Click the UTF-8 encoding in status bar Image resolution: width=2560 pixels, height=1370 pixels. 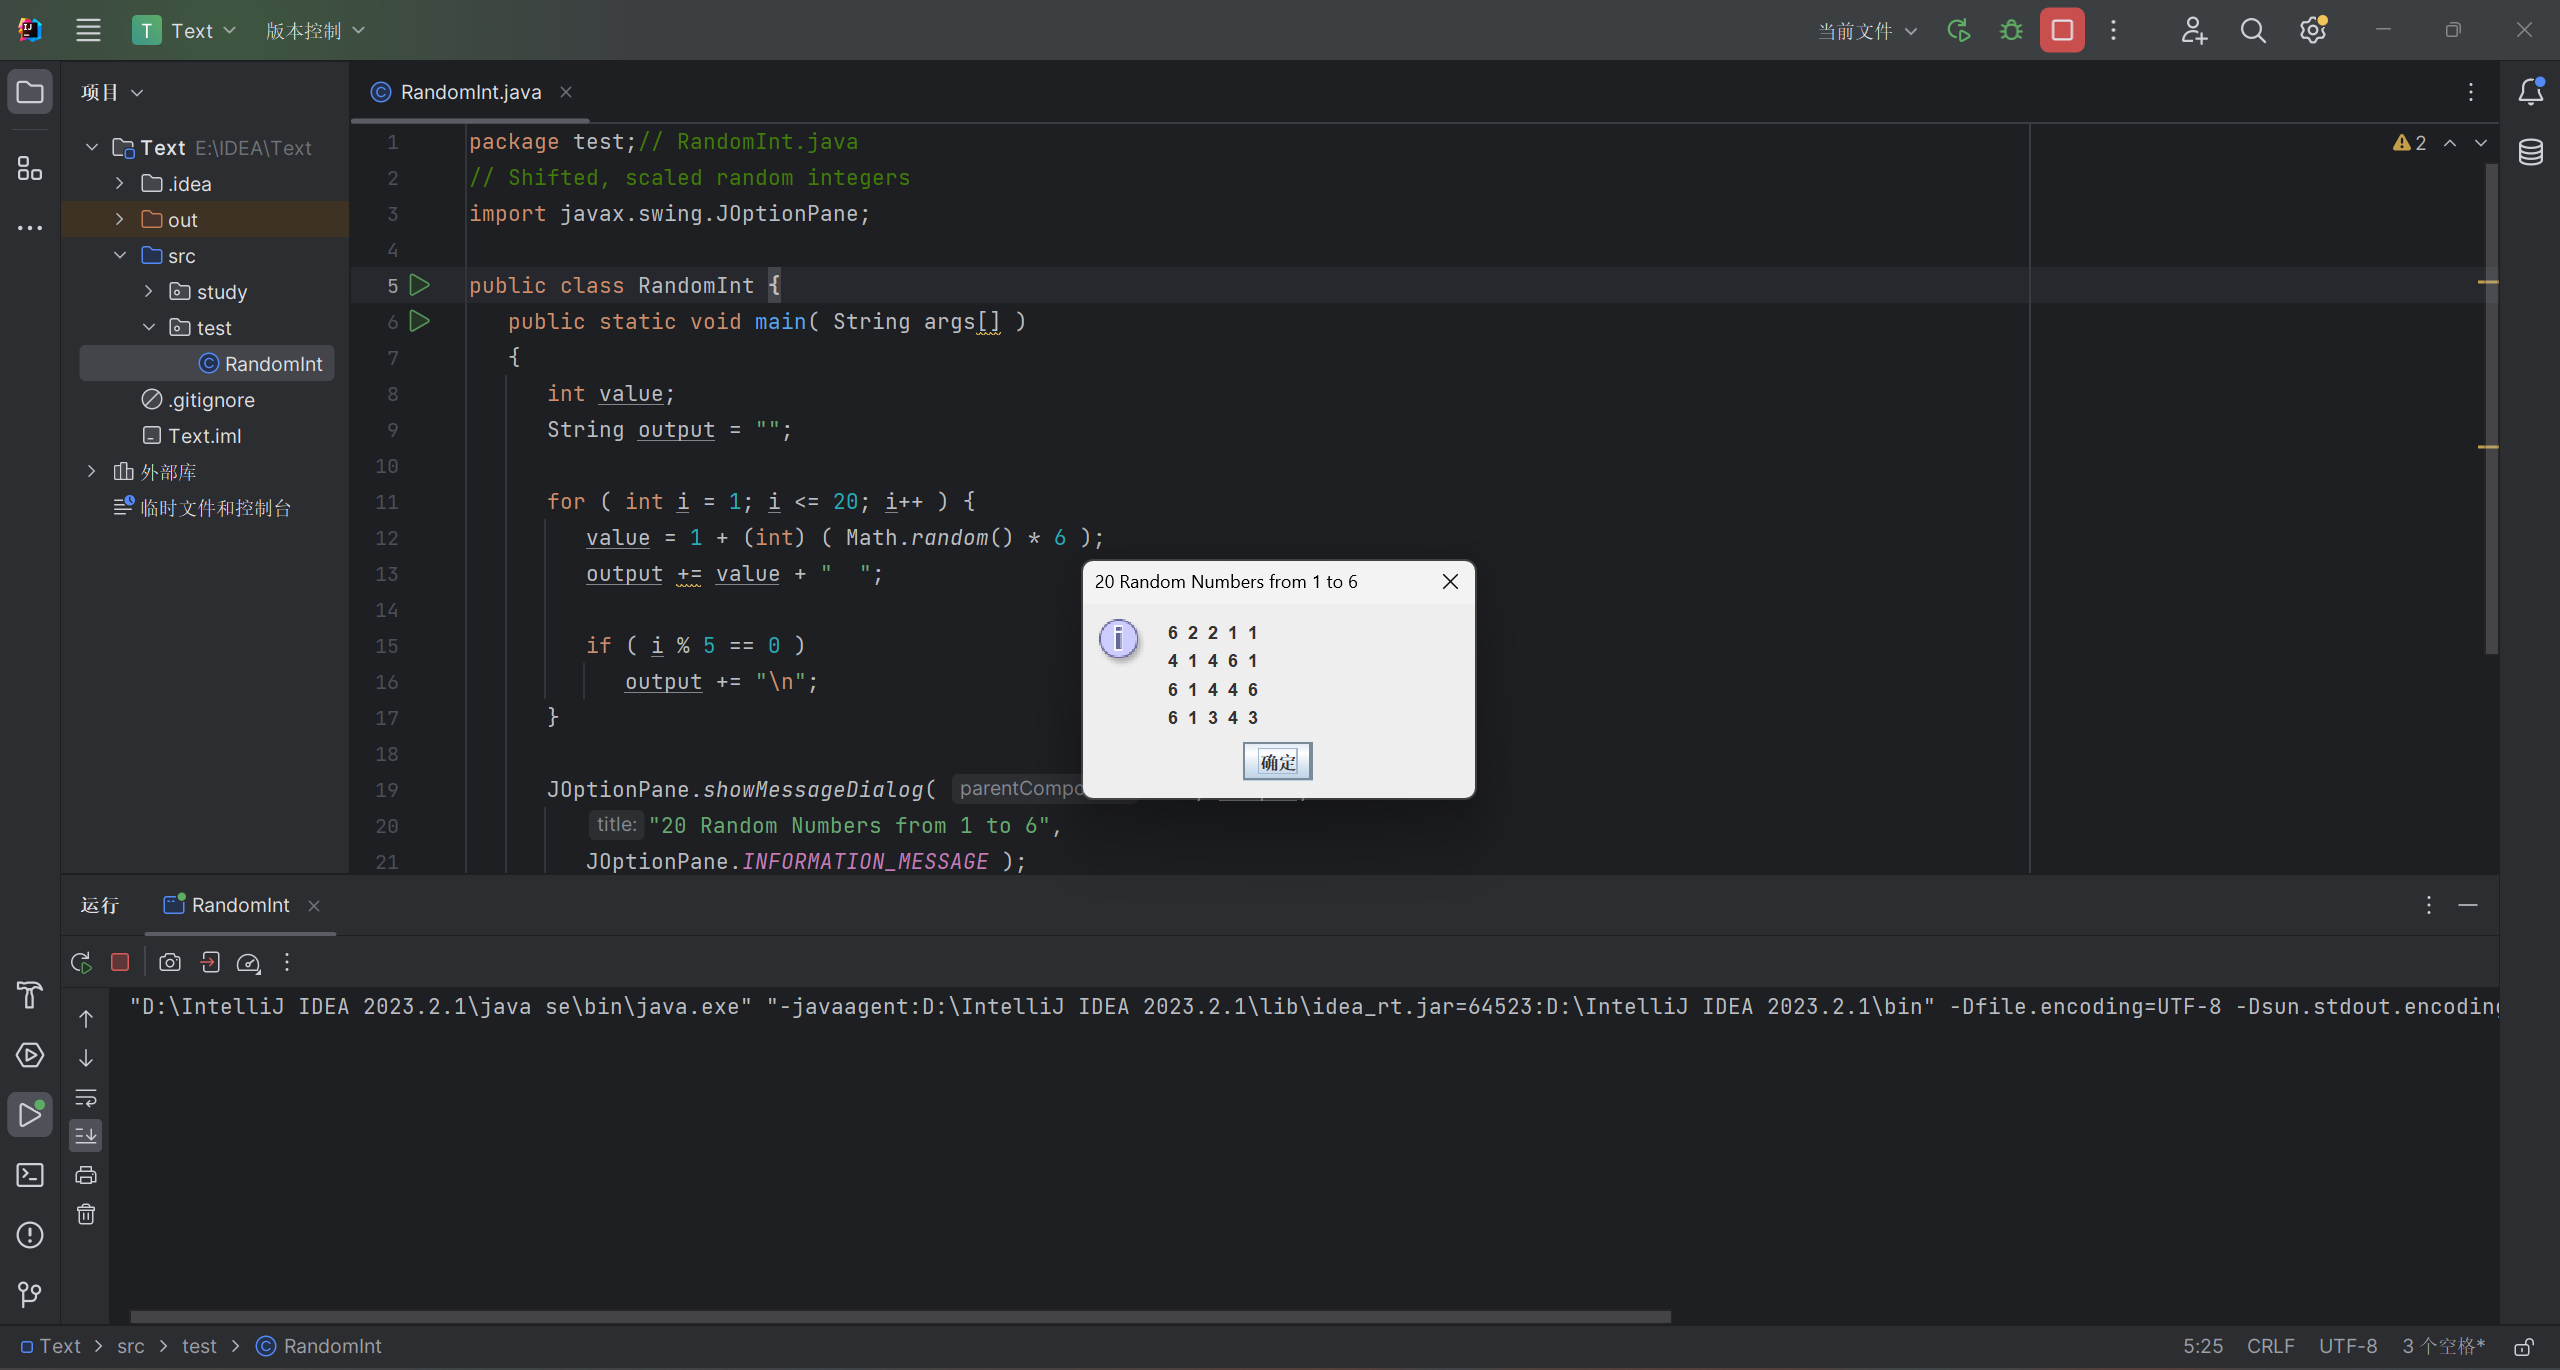[2347, 1347]
